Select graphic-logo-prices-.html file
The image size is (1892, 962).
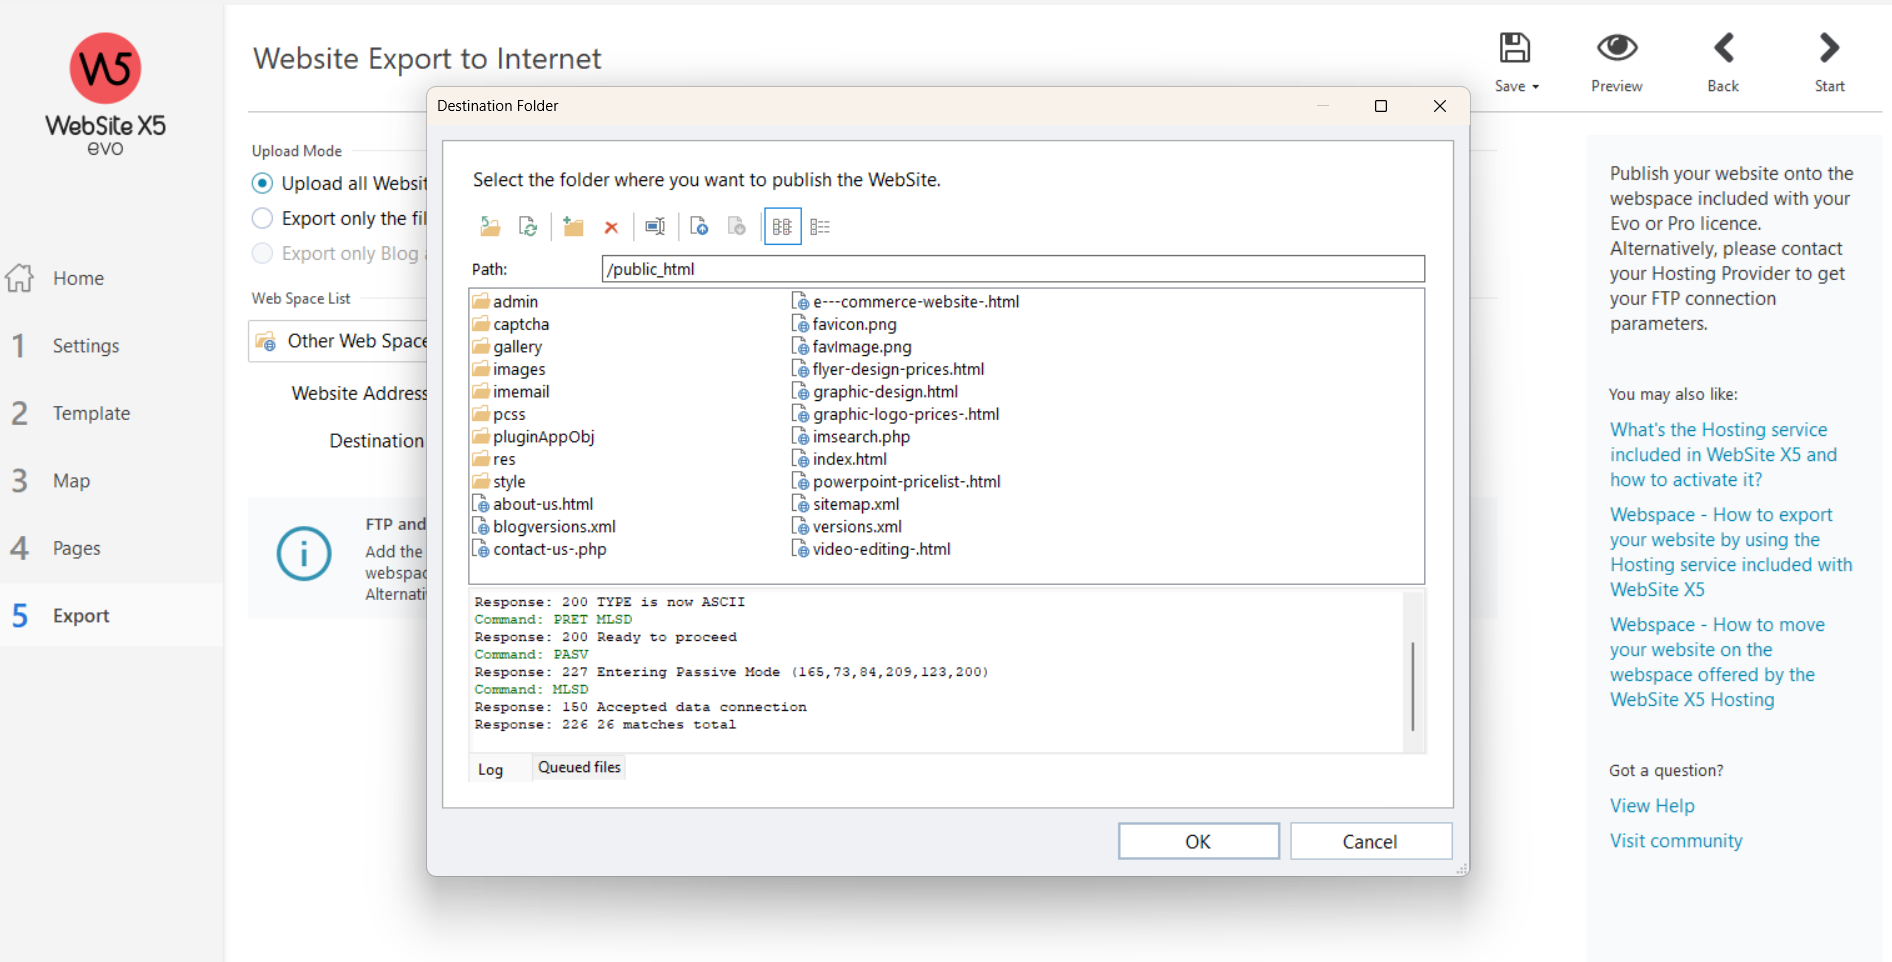896,414
